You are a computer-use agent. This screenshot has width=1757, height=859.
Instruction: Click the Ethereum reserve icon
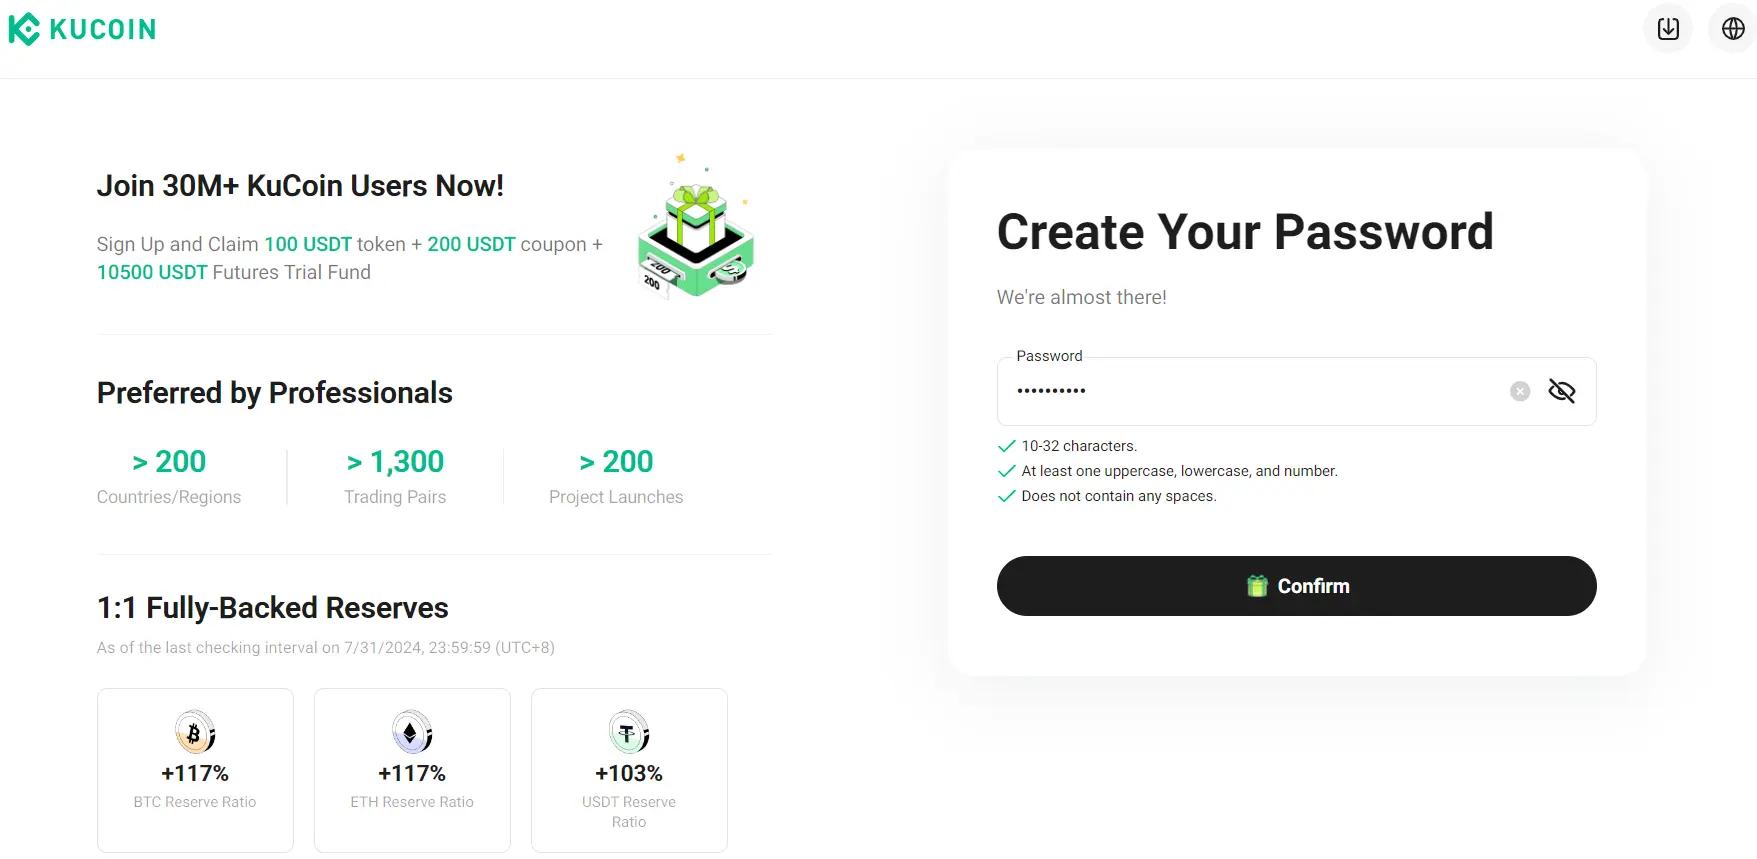(412, 733)
